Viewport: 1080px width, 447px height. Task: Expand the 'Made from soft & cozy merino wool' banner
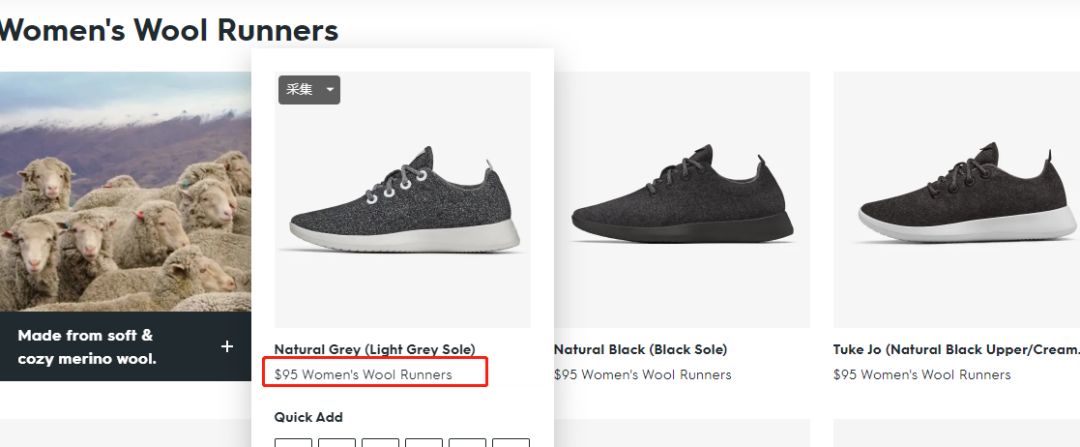[x=125, y=346]
